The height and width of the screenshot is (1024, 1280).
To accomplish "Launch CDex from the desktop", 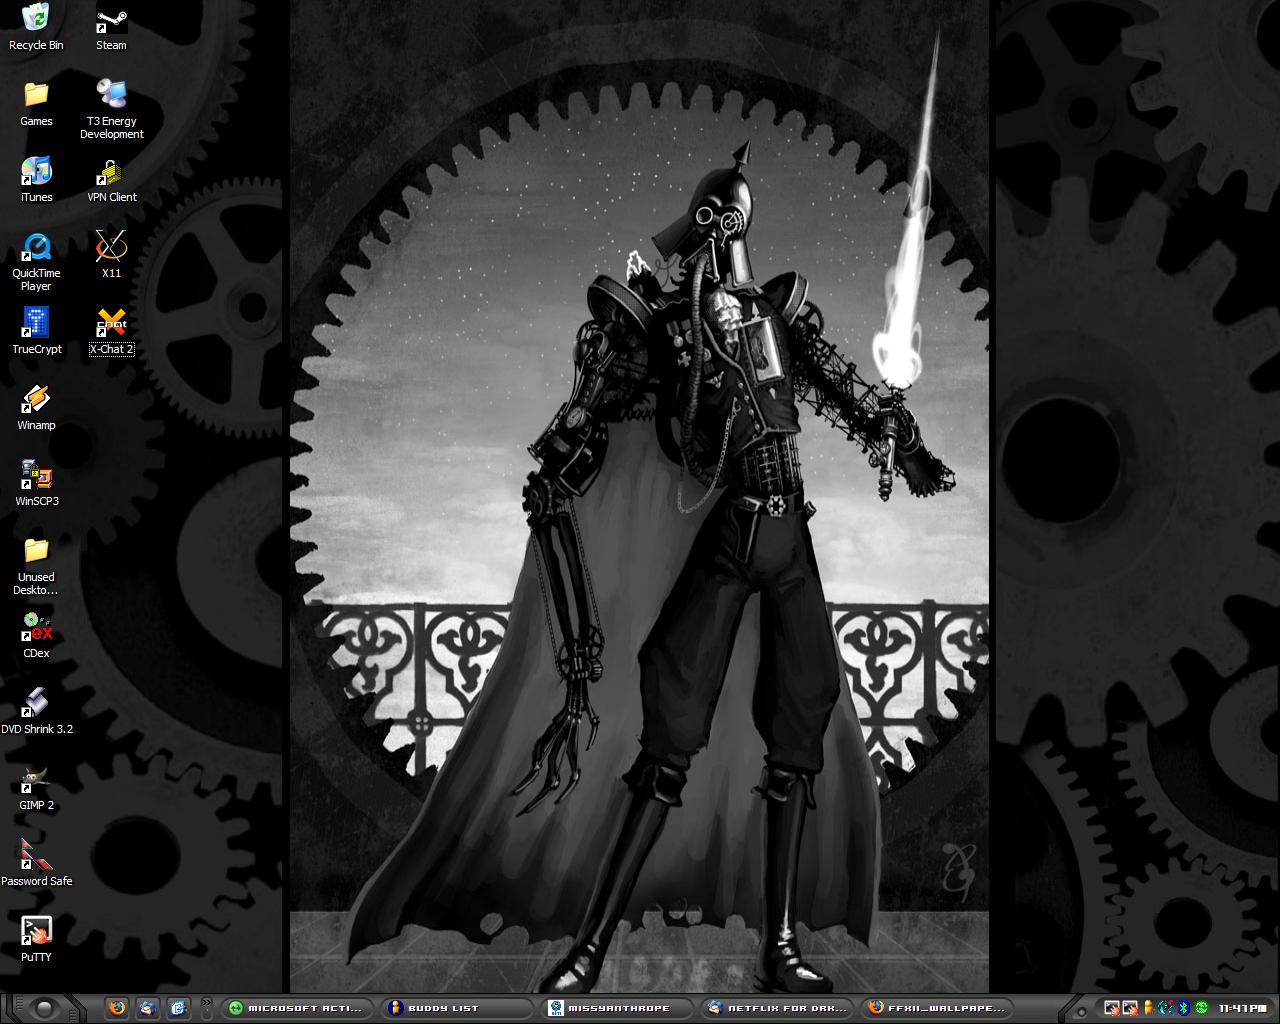I will (x=36, y=635).
